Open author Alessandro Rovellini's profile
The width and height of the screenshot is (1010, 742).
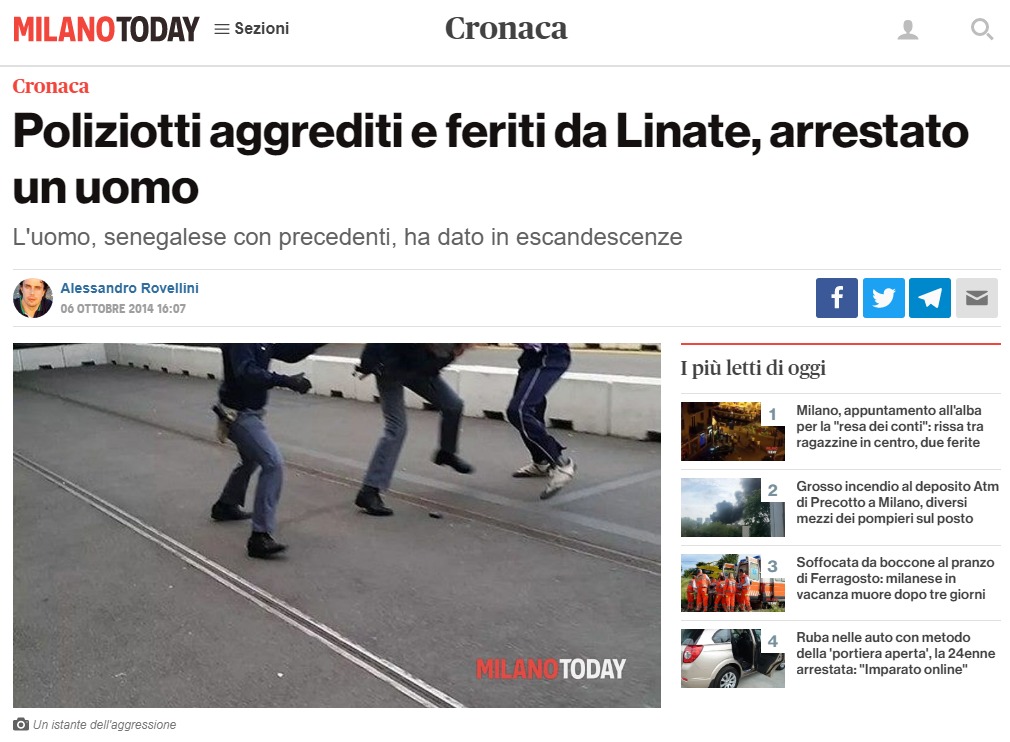click(129, 288)
